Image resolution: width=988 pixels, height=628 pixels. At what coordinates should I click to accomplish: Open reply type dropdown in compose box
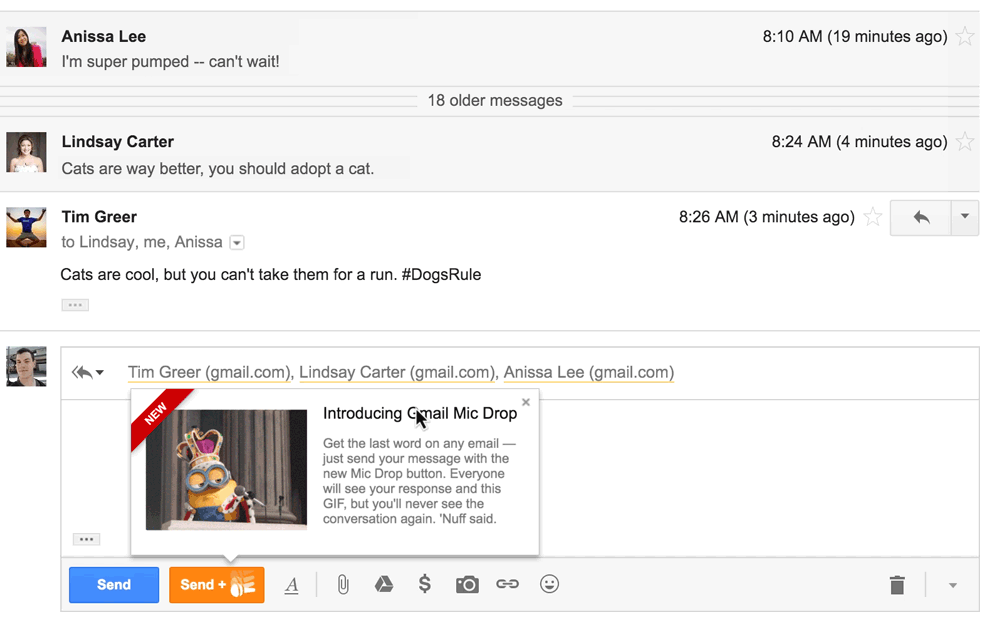88,373
